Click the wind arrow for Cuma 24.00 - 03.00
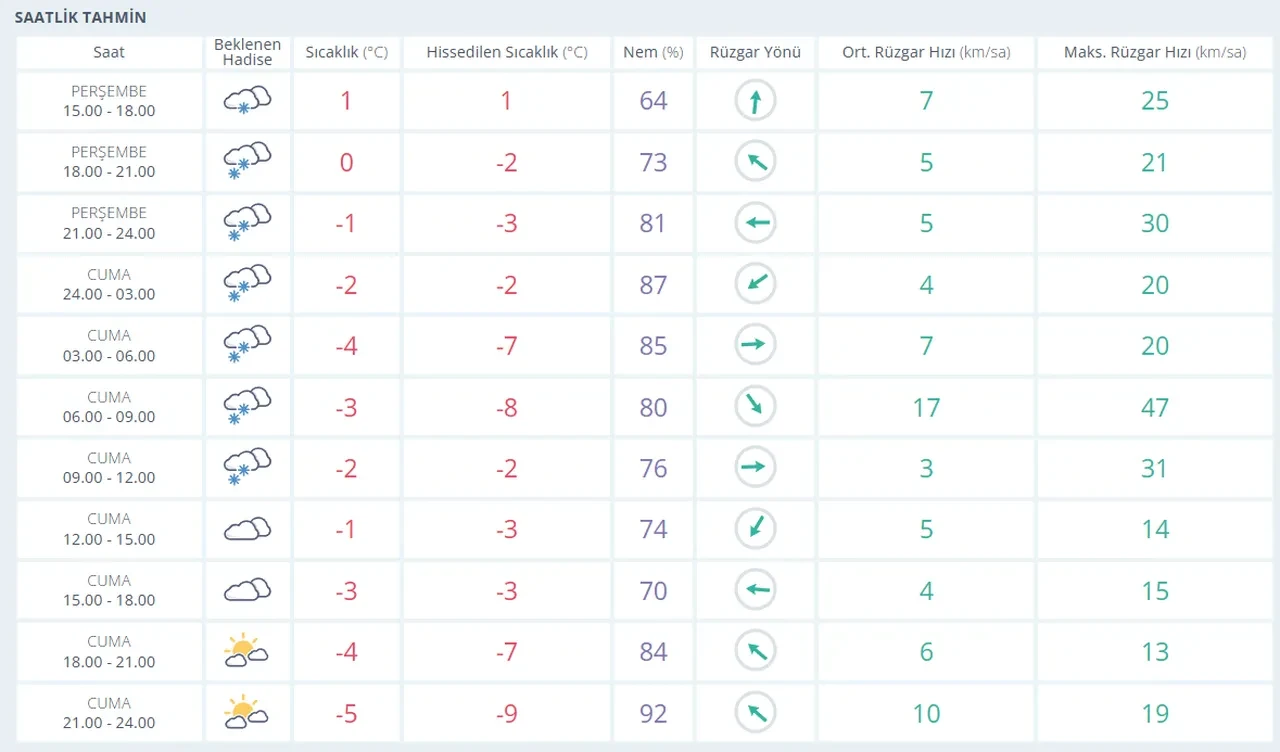The width and height of the screenshot is (1280, 752). point(755,284)
